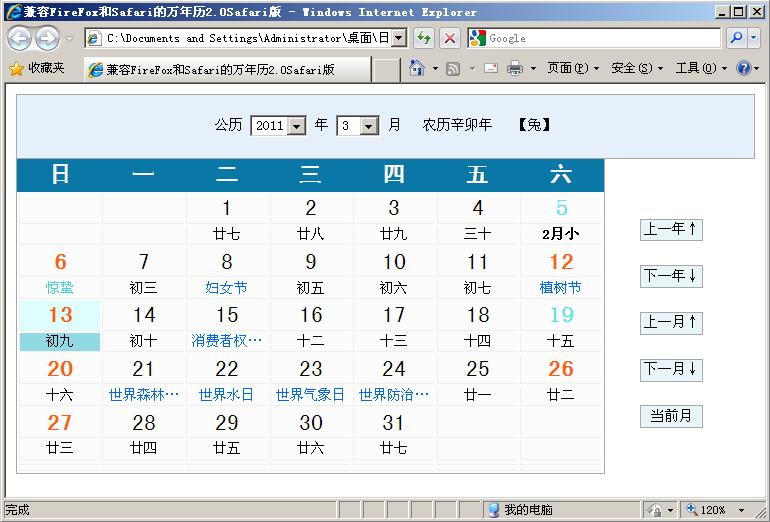Select calendar date 5
The height and width of the screenshot is (522, 770).
(x=561, y=208)
